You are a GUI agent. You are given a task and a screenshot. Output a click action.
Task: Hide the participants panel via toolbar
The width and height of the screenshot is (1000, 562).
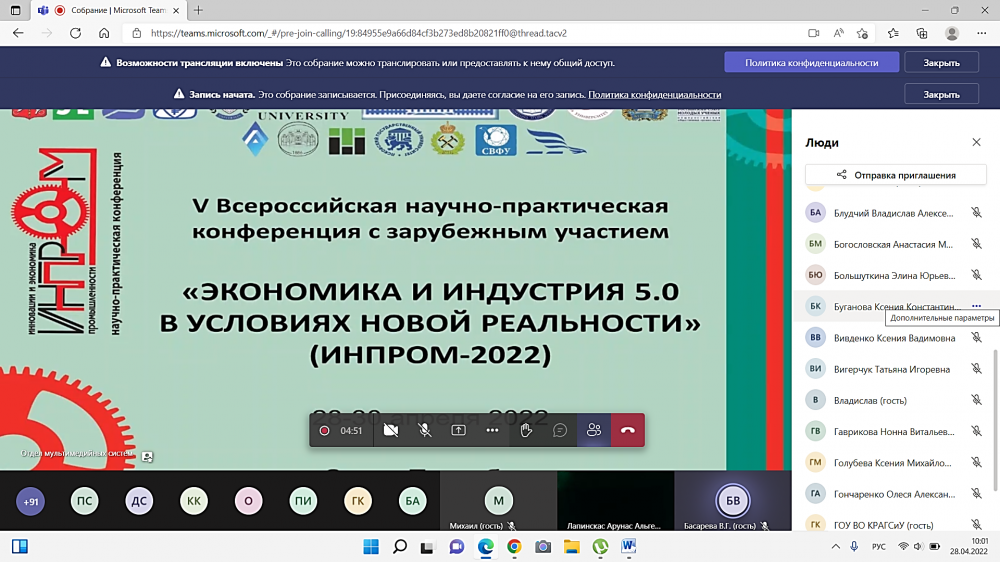click(x=594, y=430)
